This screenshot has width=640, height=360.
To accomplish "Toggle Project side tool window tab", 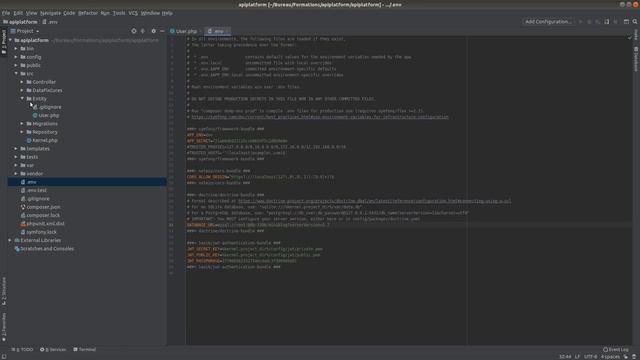I will [4, 42].
